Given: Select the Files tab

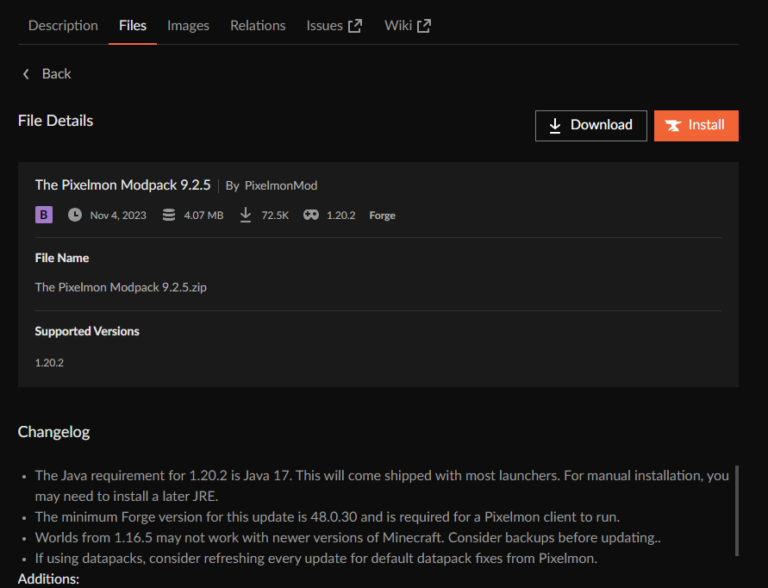Looking at the screenshot, I should pyautogui.click(x=132, y=25).
